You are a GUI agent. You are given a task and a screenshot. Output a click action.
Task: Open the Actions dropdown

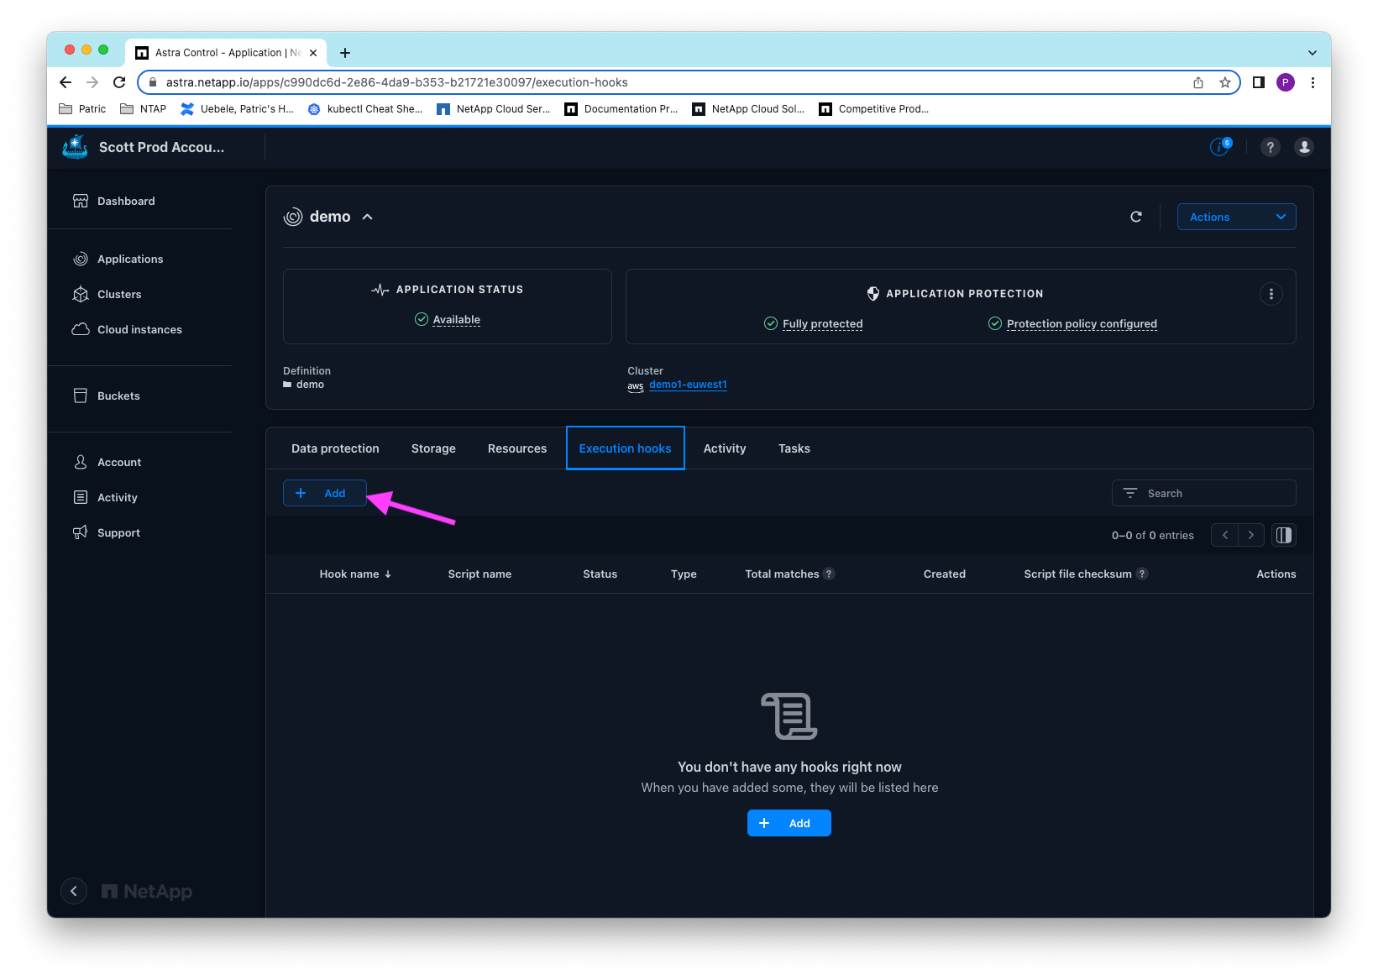coord(1236,217)
